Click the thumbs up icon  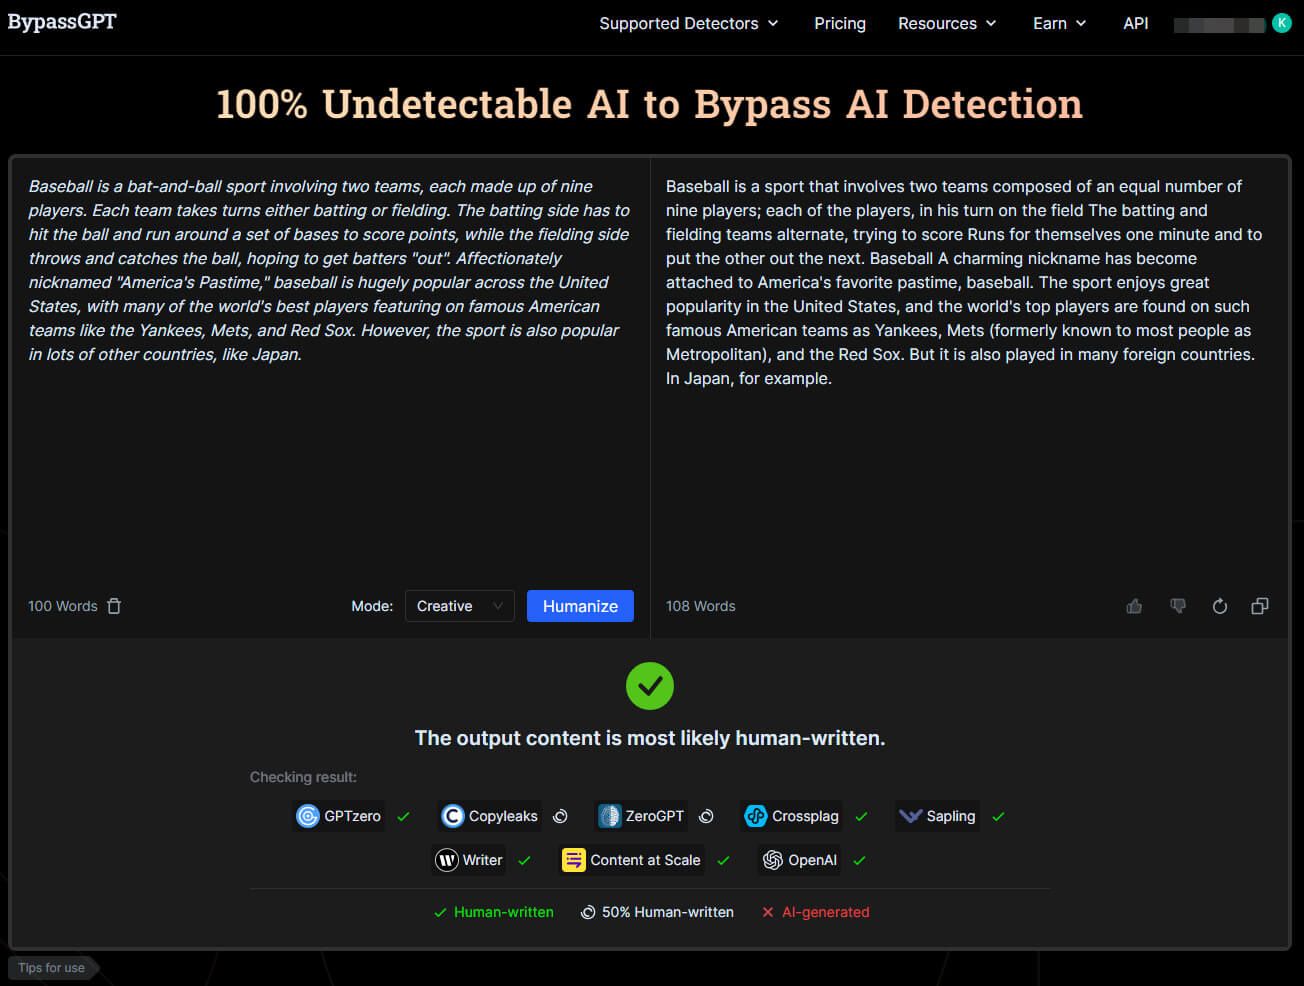pos(1134,606)
